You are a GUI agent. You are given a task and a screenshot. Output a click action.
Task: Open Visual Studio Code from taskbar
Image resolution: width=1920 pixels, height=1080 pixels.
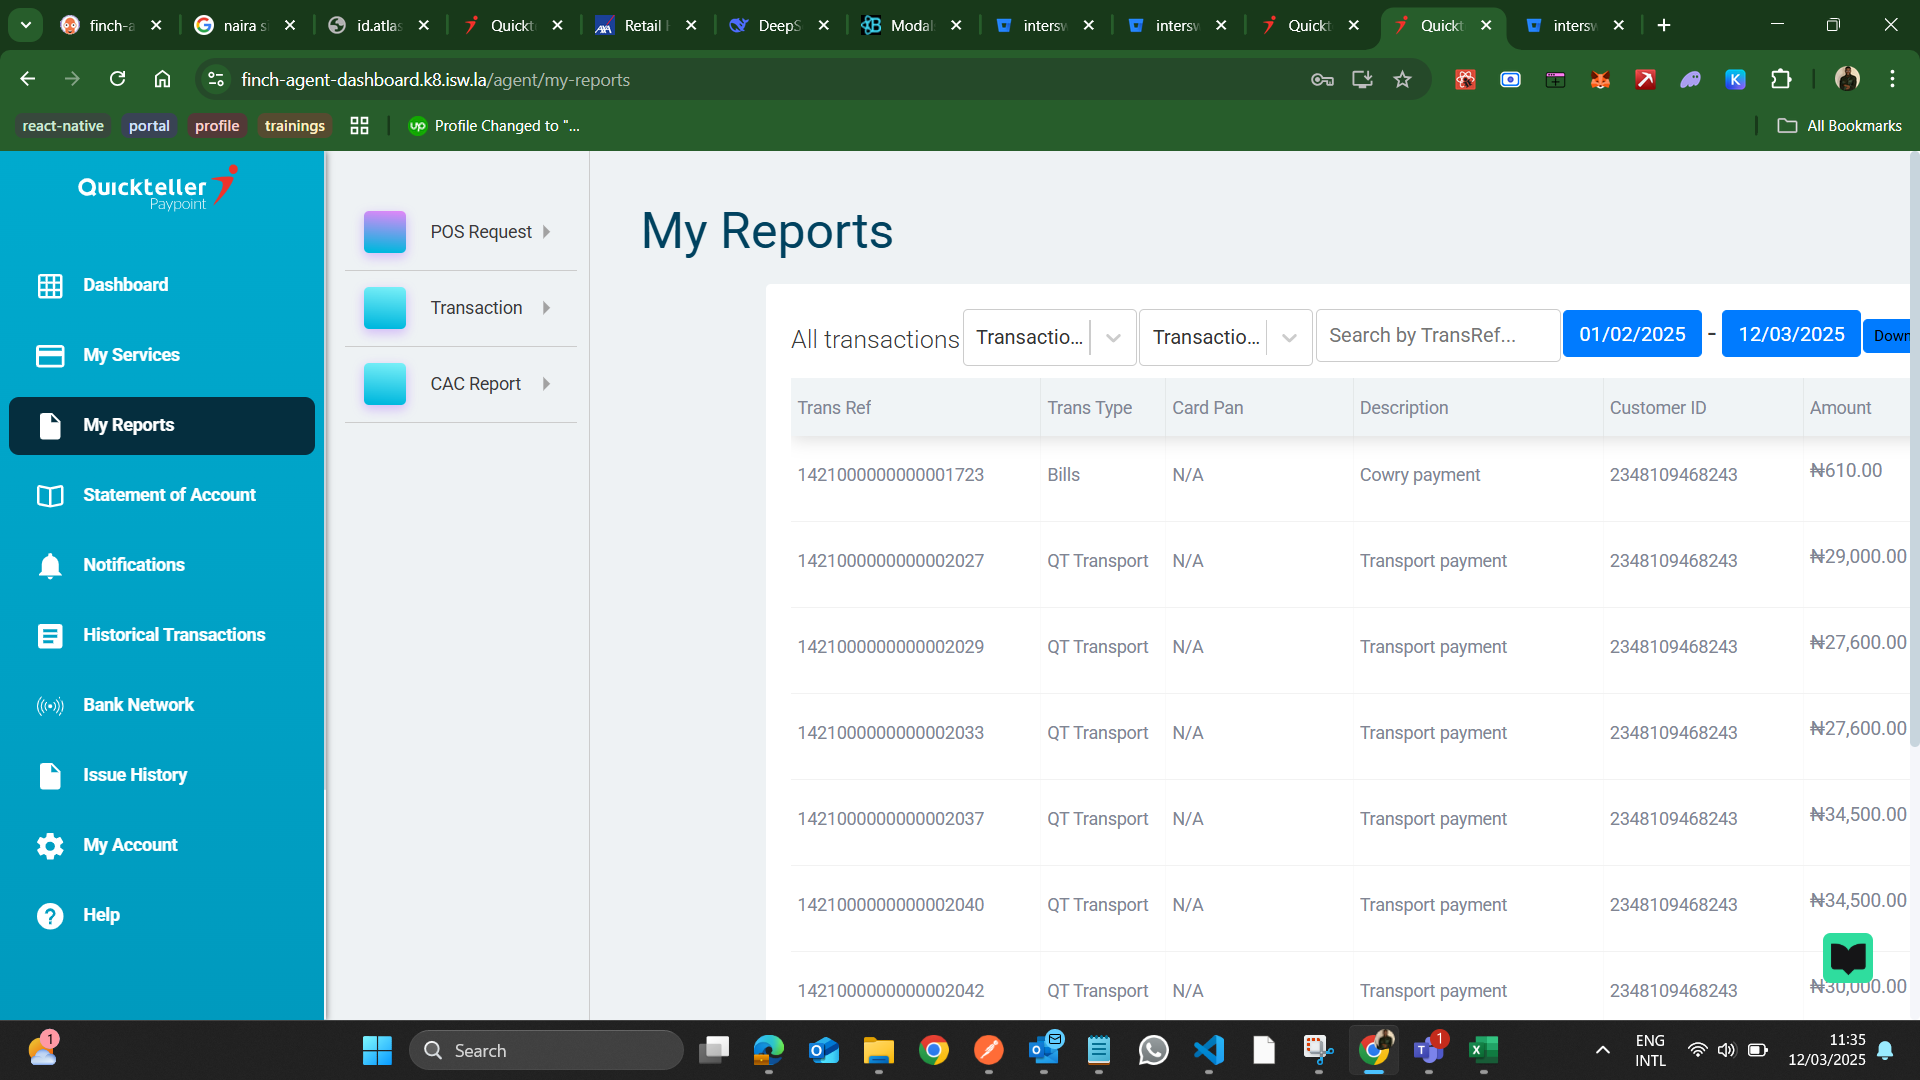tap(1208, 1050)
